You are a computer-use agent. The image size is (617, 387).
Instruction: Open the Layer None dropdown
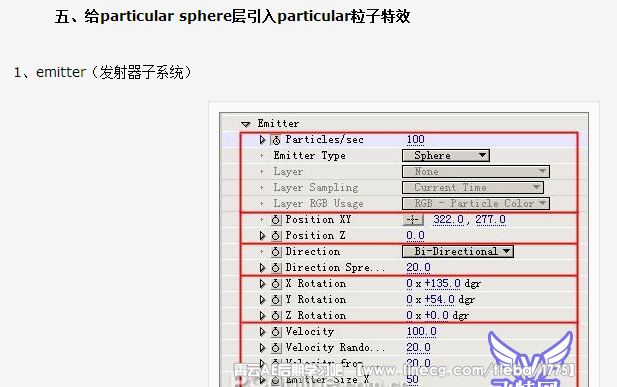(x=476, y=172)
